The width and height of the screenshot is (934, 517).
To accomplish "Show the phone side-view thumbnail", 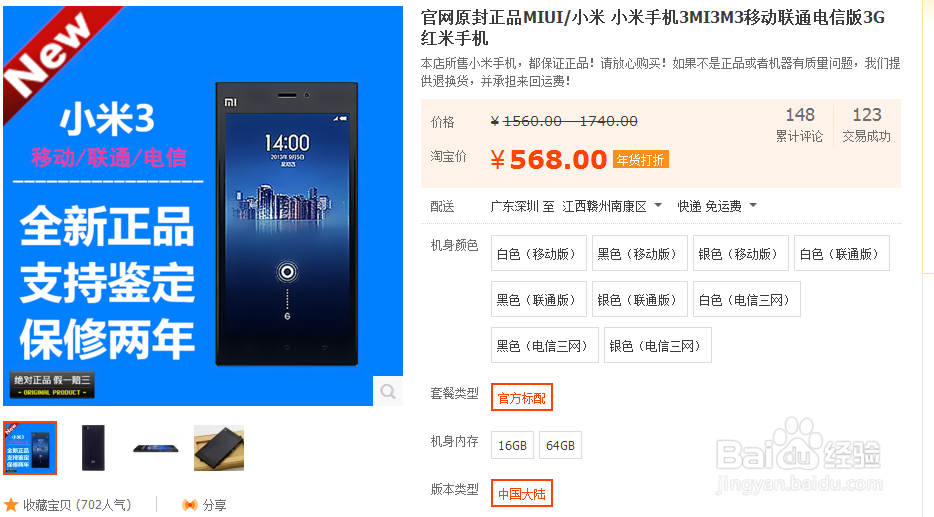I will [x=155, y=448].
